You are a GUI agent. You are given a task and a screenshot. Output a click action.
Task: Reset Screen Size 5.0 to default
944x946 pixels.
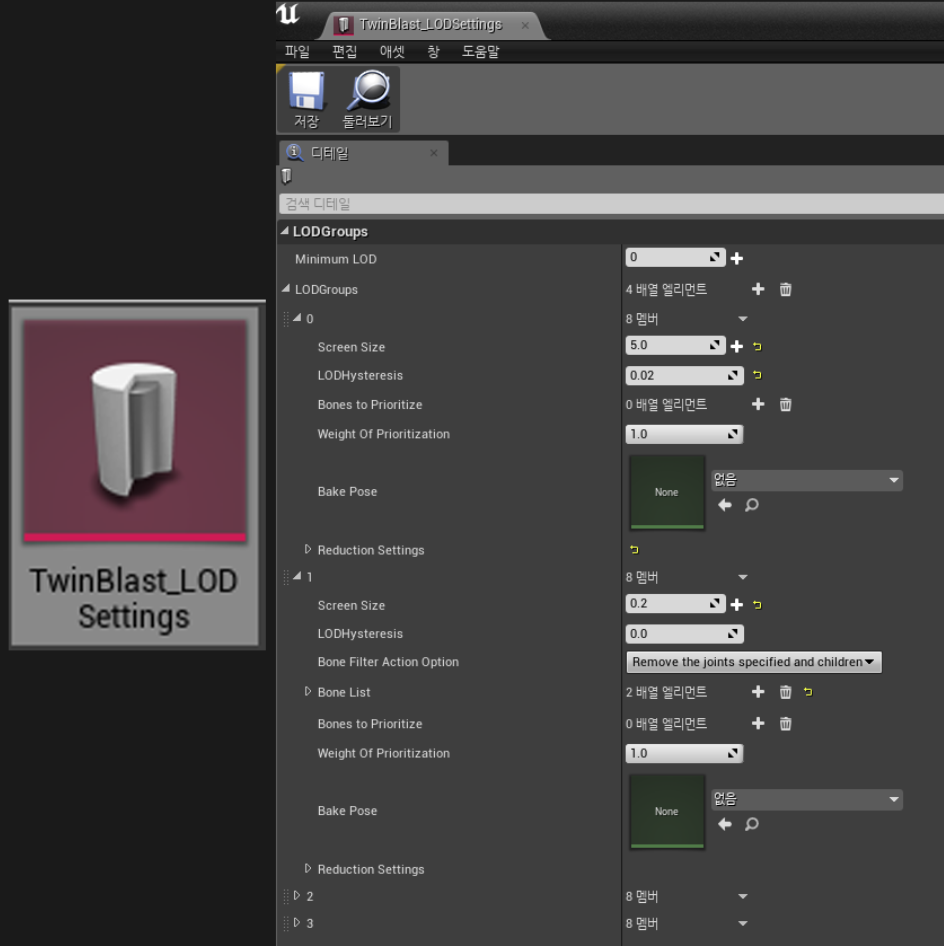(758, 346)
